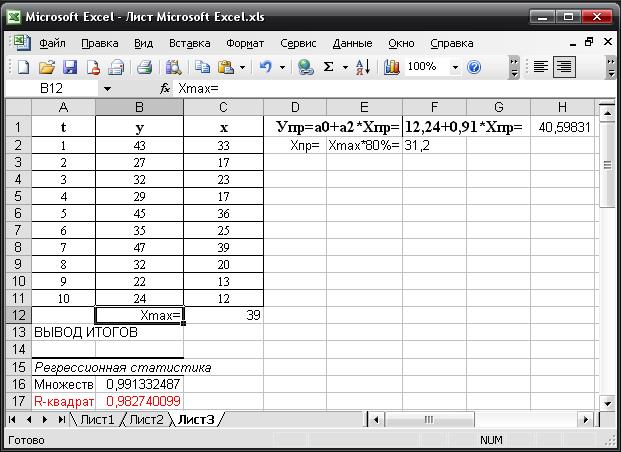Expand Formatting toolbar options chevron
Image resolution: width=621 pixels, height=452 pixels.
pyautogui.click(x=612, y=67)
